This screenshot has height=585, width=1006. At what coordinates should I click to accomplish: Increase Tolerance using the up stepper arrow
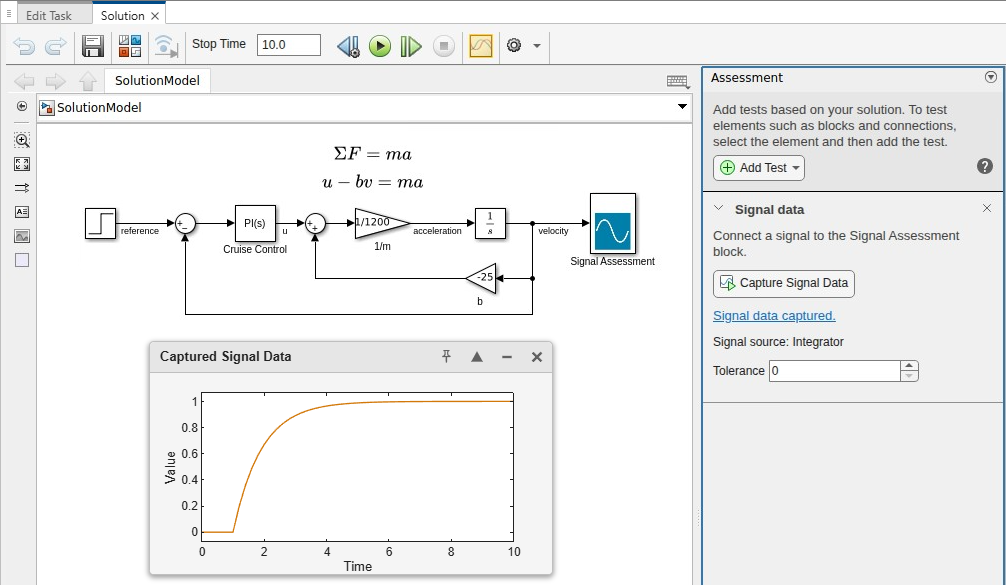click(x=908, y=366)
